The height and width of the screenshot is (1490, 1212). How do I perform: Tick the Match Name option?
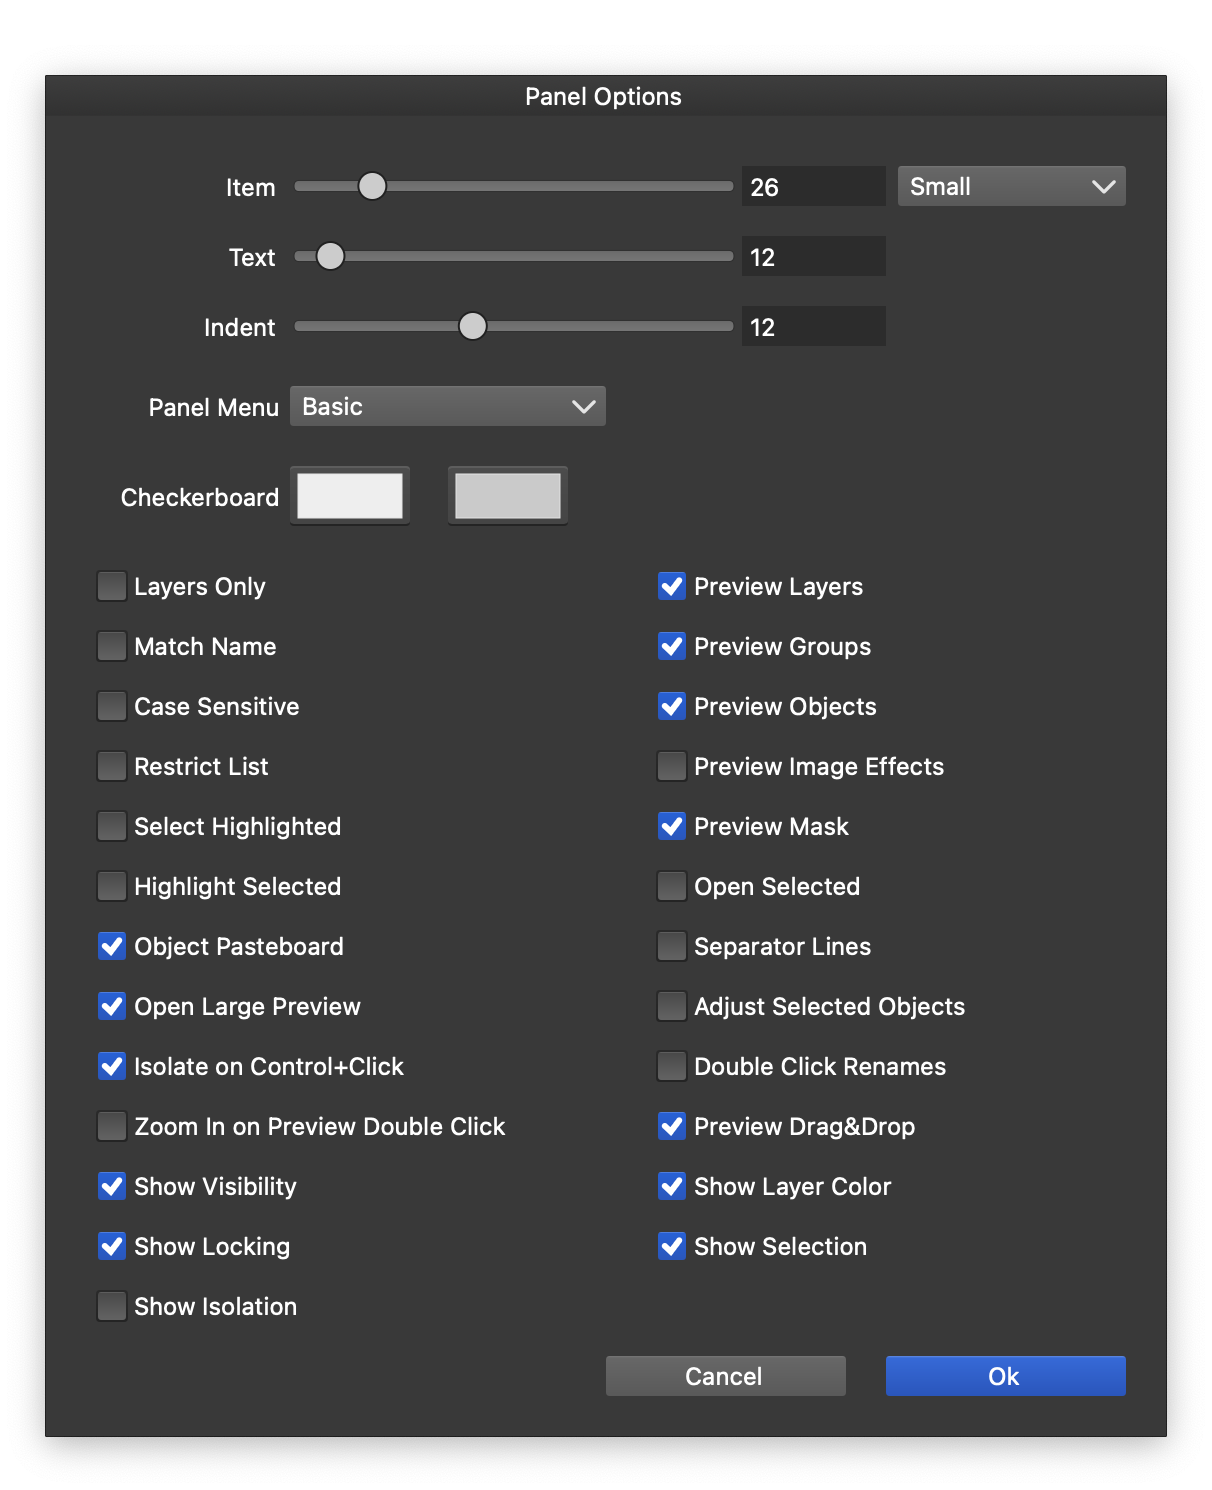[112, 646]
